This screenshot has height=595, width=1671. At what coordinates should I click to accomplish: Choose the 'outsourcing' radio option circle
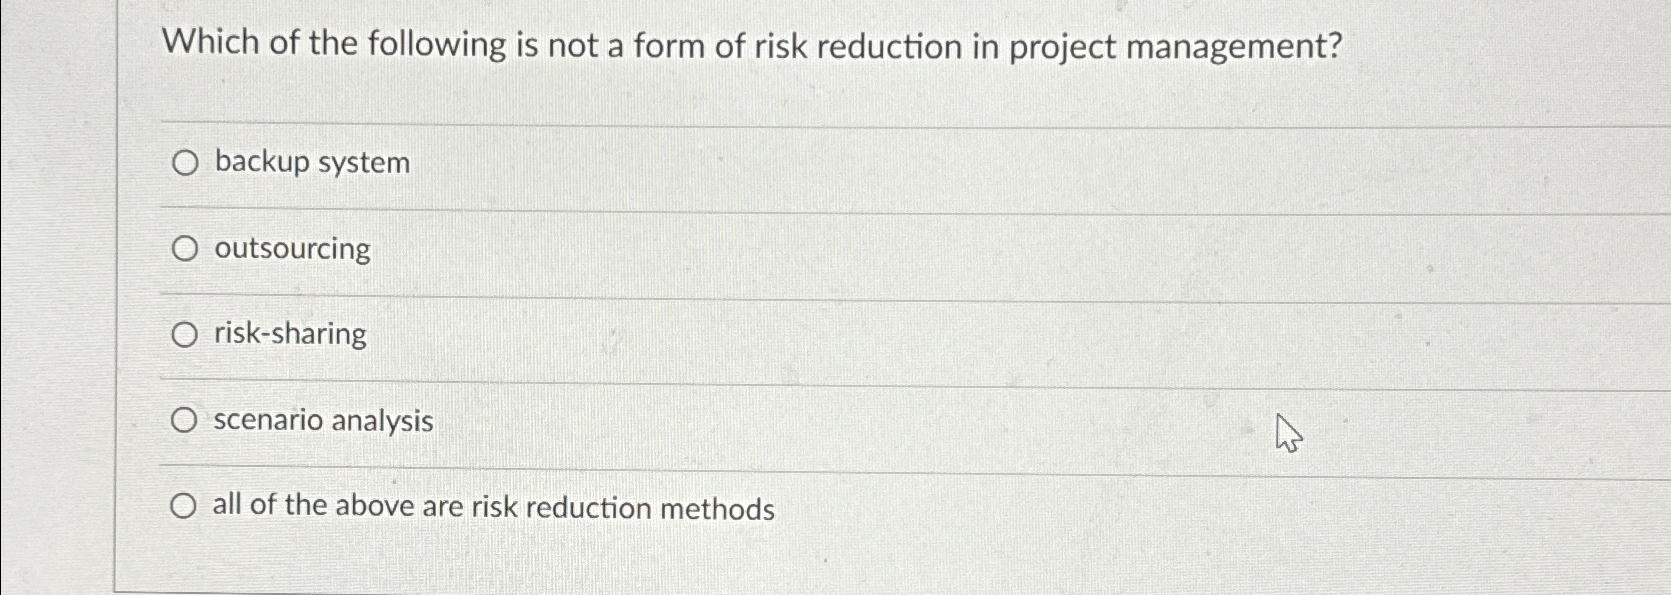click(184, 249)
